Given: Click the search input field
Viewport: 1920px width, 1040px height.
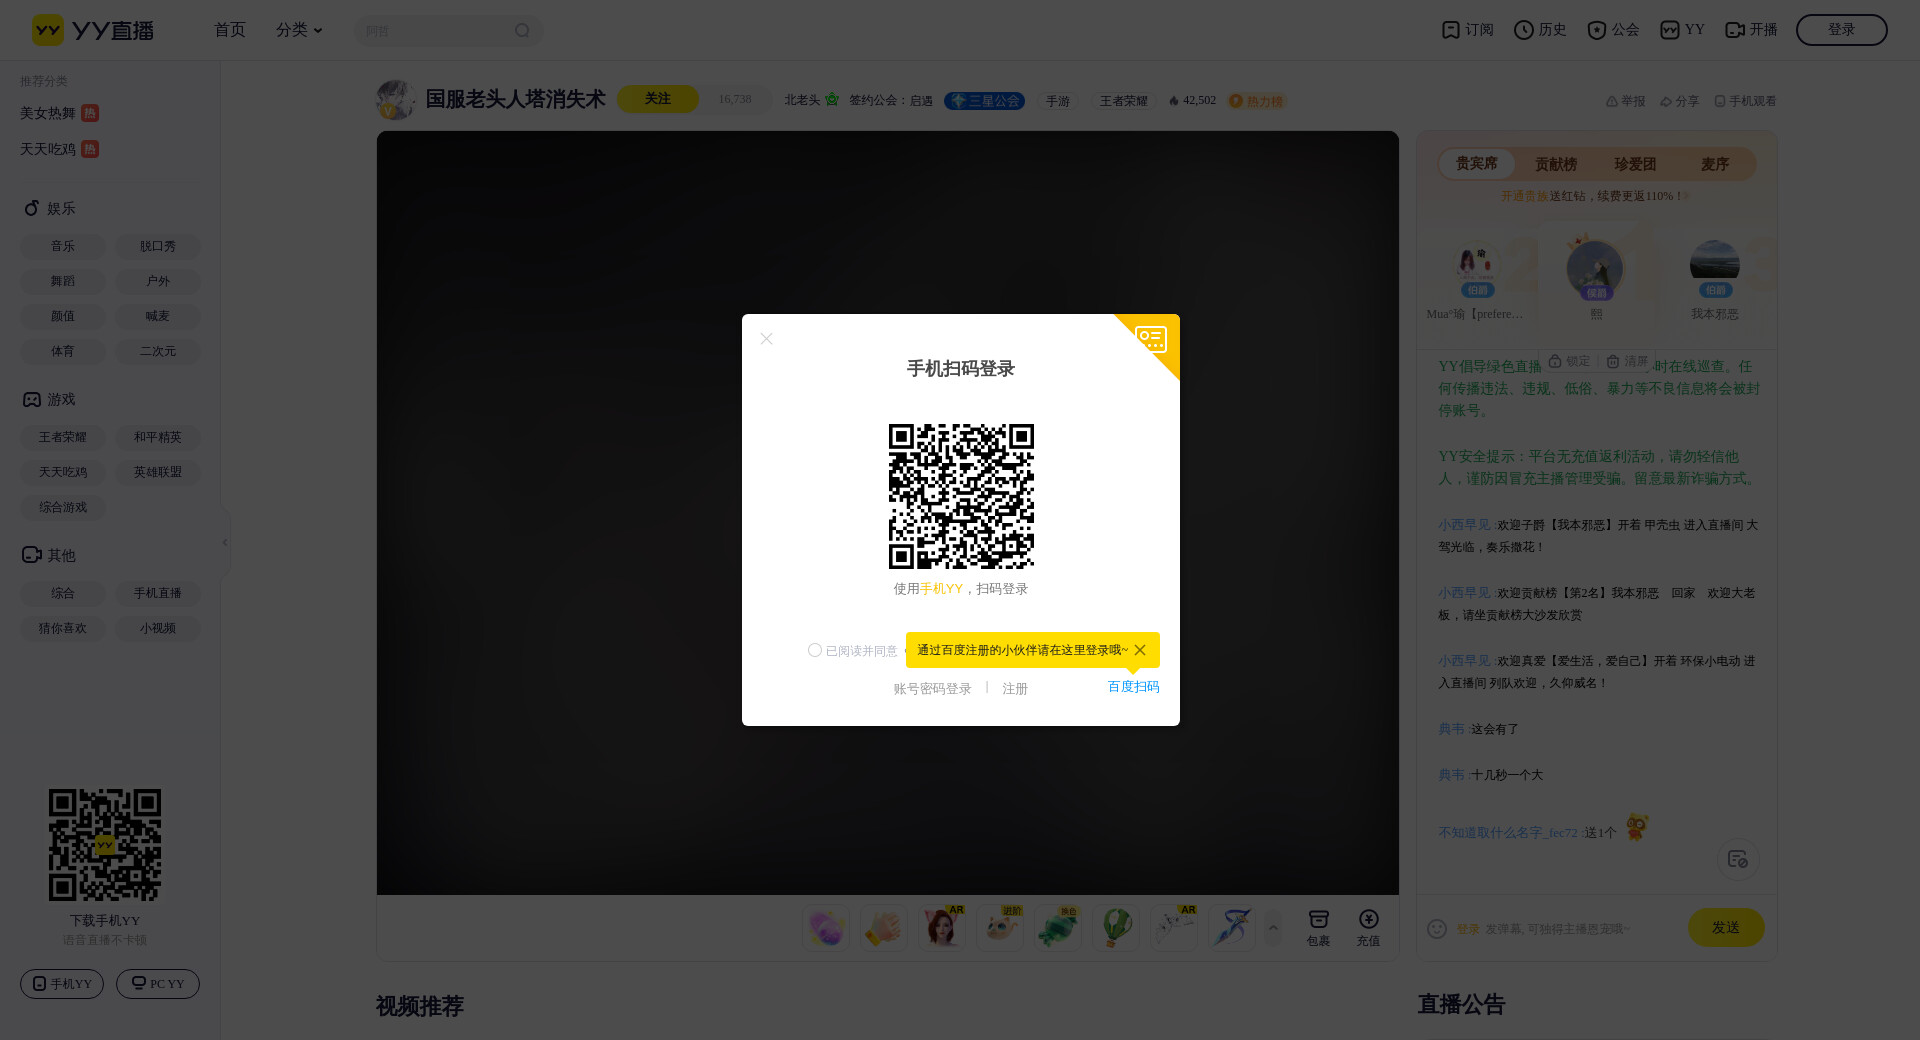Looking at the screenshot, I should tap(435, 31).
